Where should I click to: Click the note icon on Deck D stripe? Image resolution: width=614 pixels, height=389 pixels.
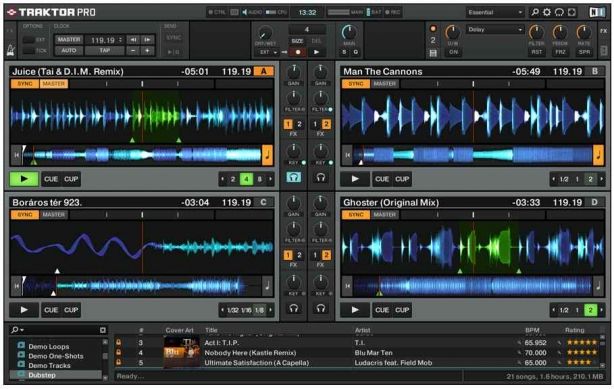[x=598, y=286]
